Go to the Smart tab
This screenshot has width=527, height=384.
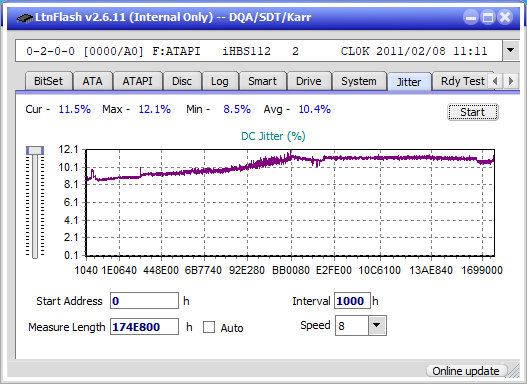pyautogui.click(x=262, y=81)
